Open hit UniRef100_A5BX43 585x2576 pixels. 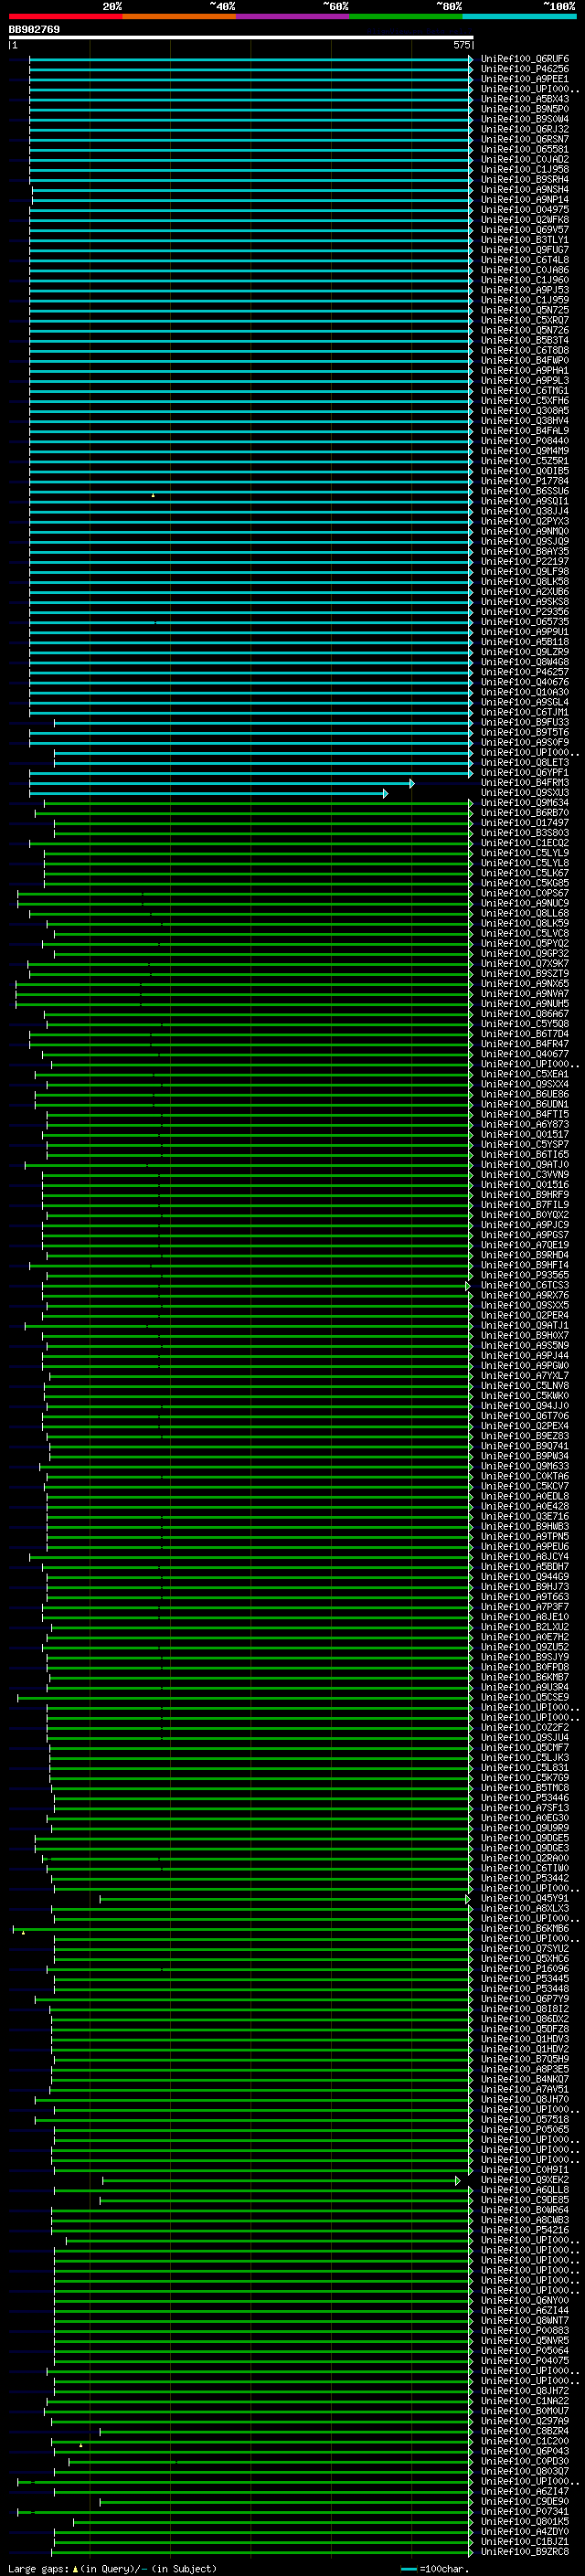[x=525, y=99]
